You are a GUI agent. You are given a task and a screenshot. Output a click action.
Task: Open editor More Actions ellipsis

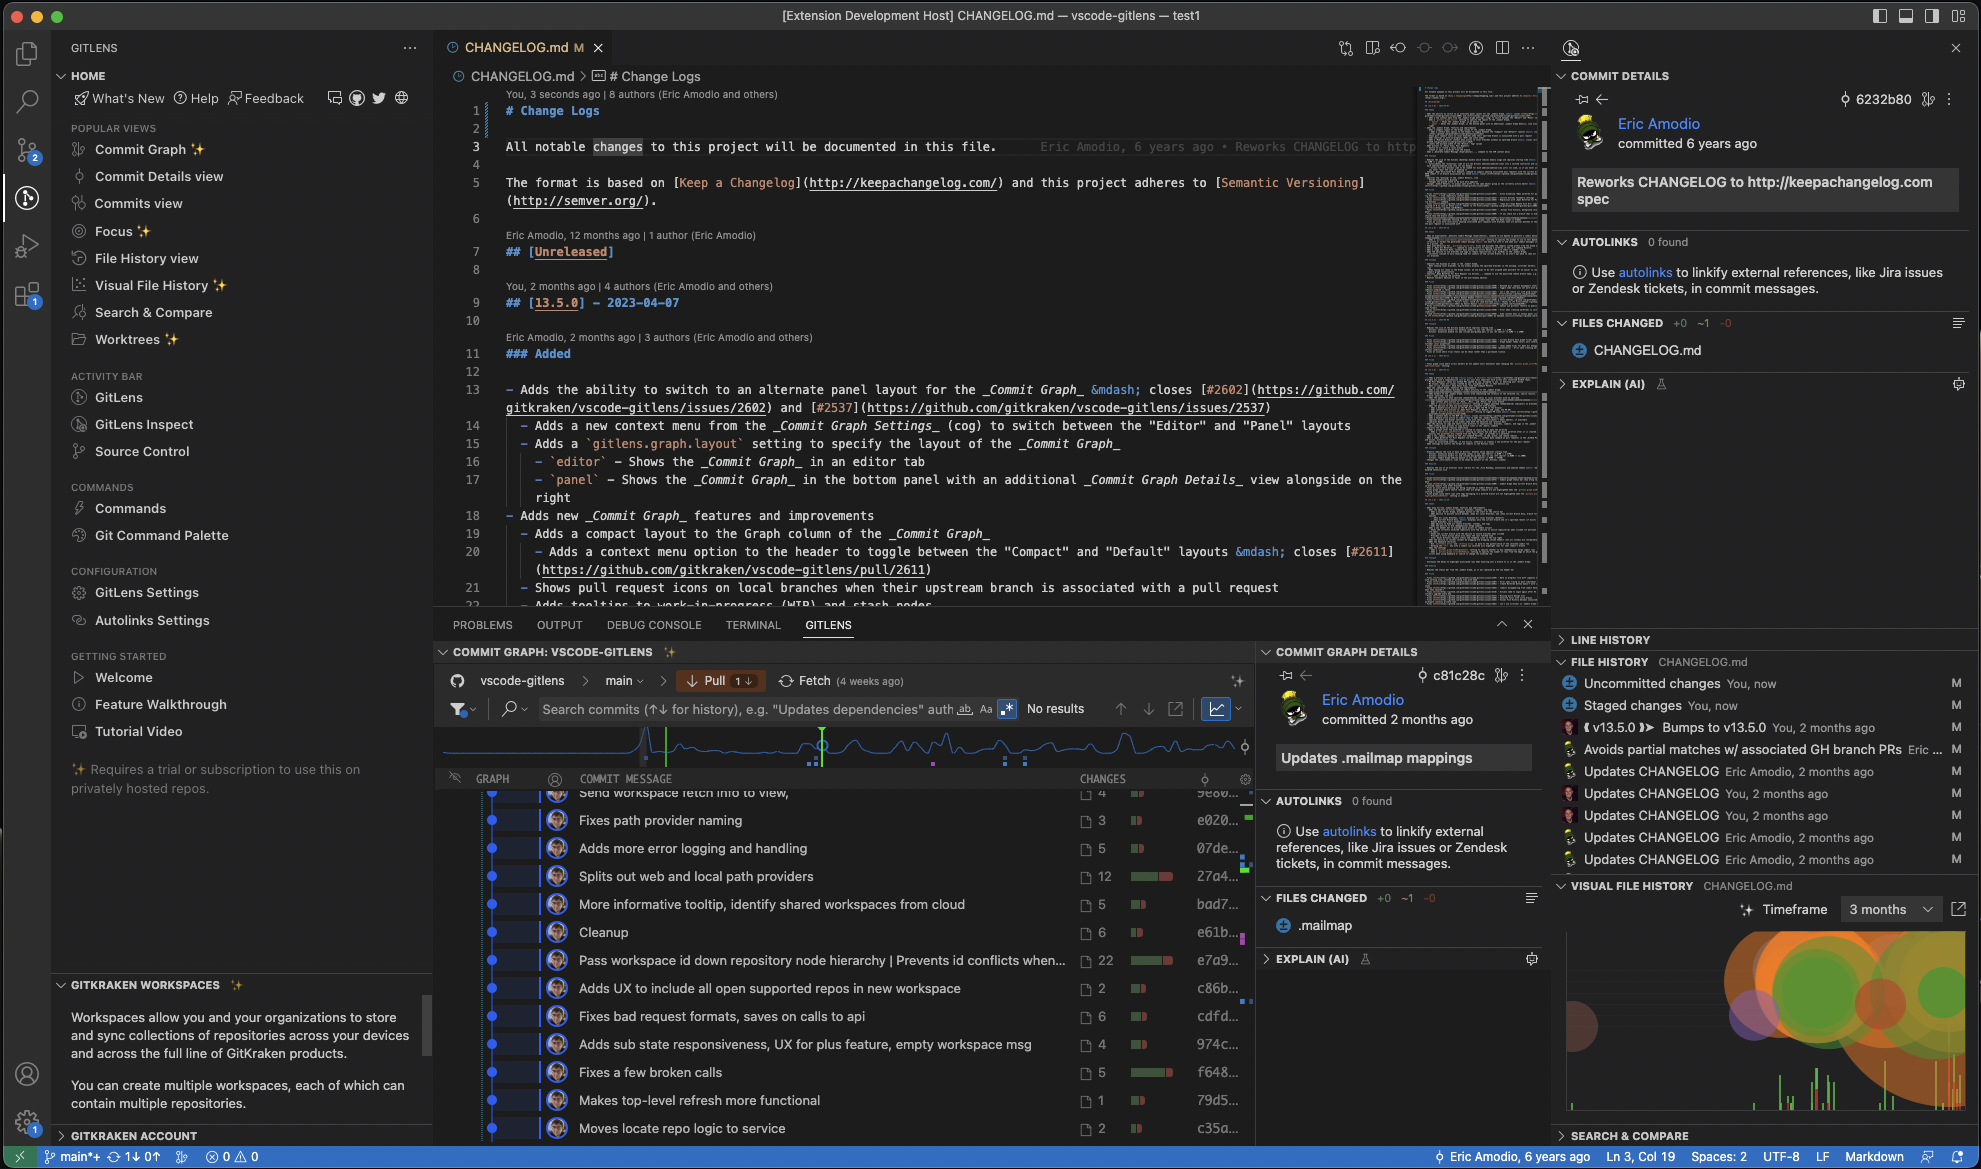(1528, 48)
